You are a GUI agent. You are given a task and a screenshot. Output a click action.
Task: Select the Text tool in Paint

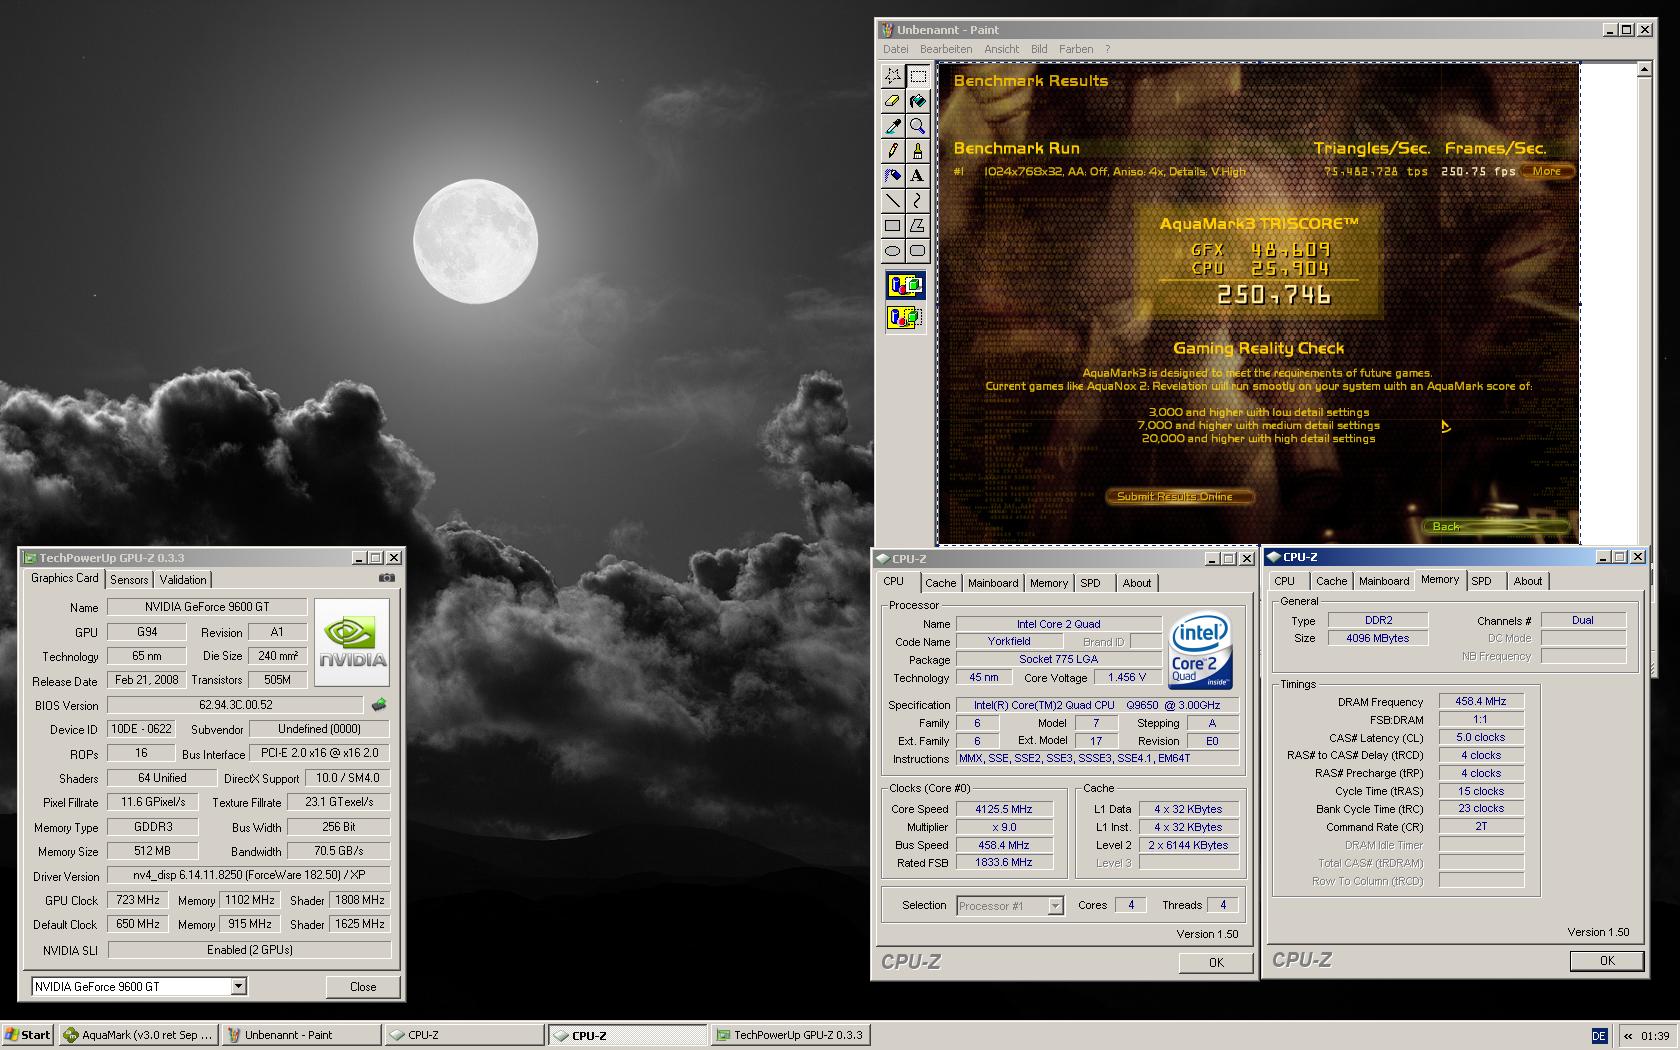pos(918,176)
